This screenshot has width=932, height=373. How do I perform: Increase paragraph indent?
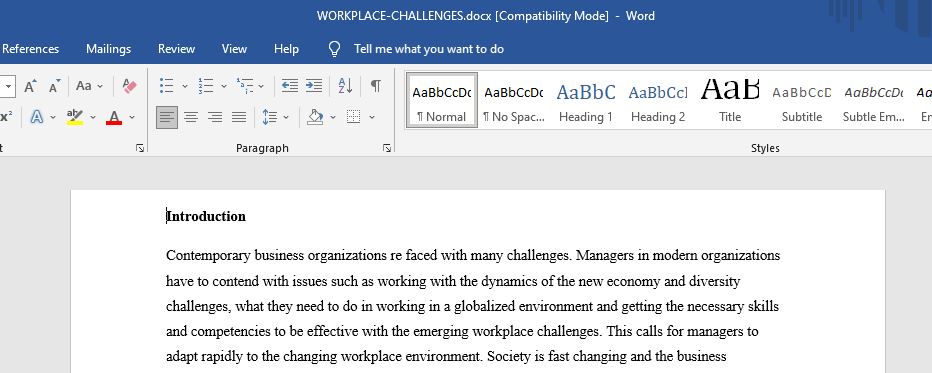click(314, 86)
